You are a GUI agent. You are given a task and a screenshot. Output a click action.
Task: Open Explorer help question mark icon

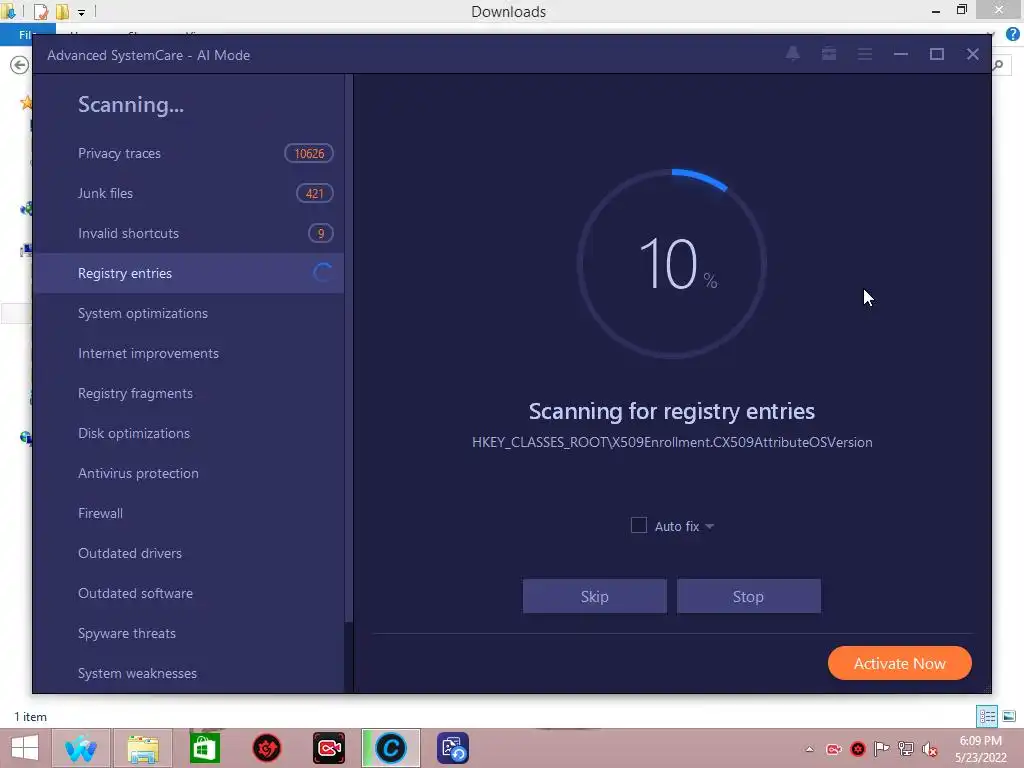(x=1013, y=34)
